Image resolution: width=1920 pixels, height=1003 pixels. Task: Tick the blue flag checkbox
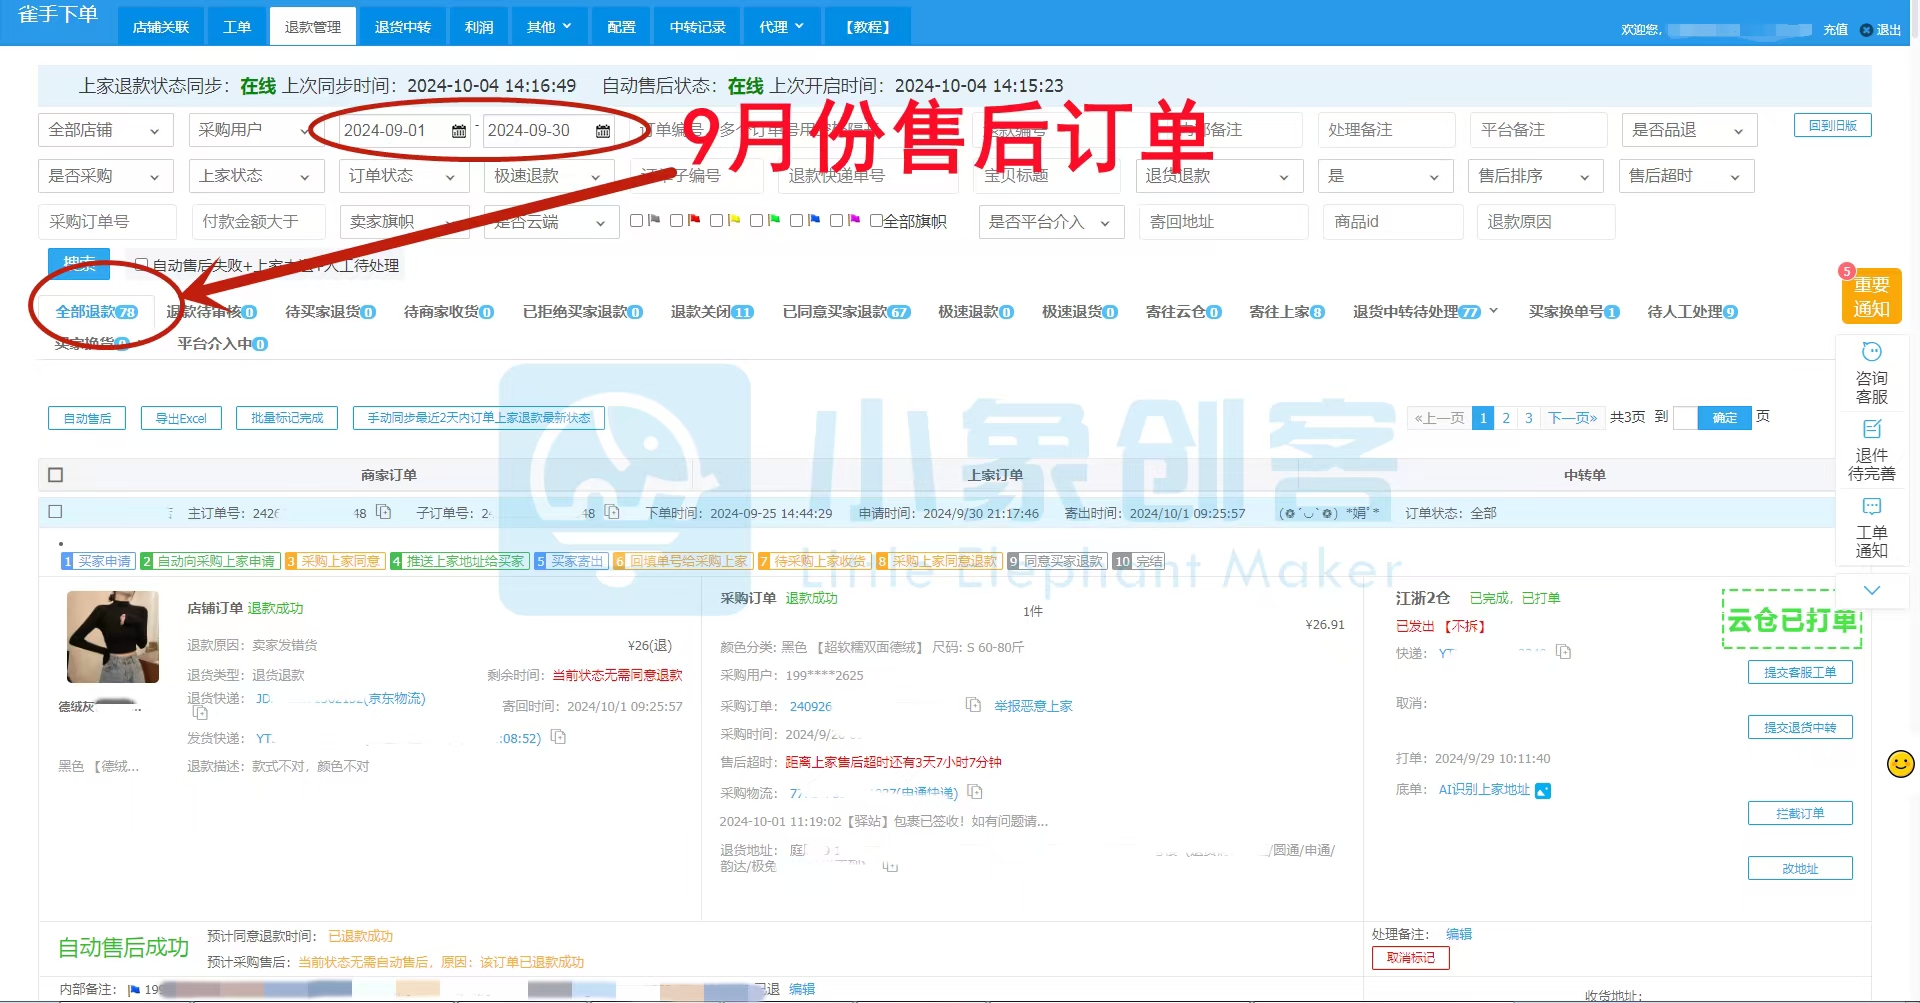pos(797,221)
